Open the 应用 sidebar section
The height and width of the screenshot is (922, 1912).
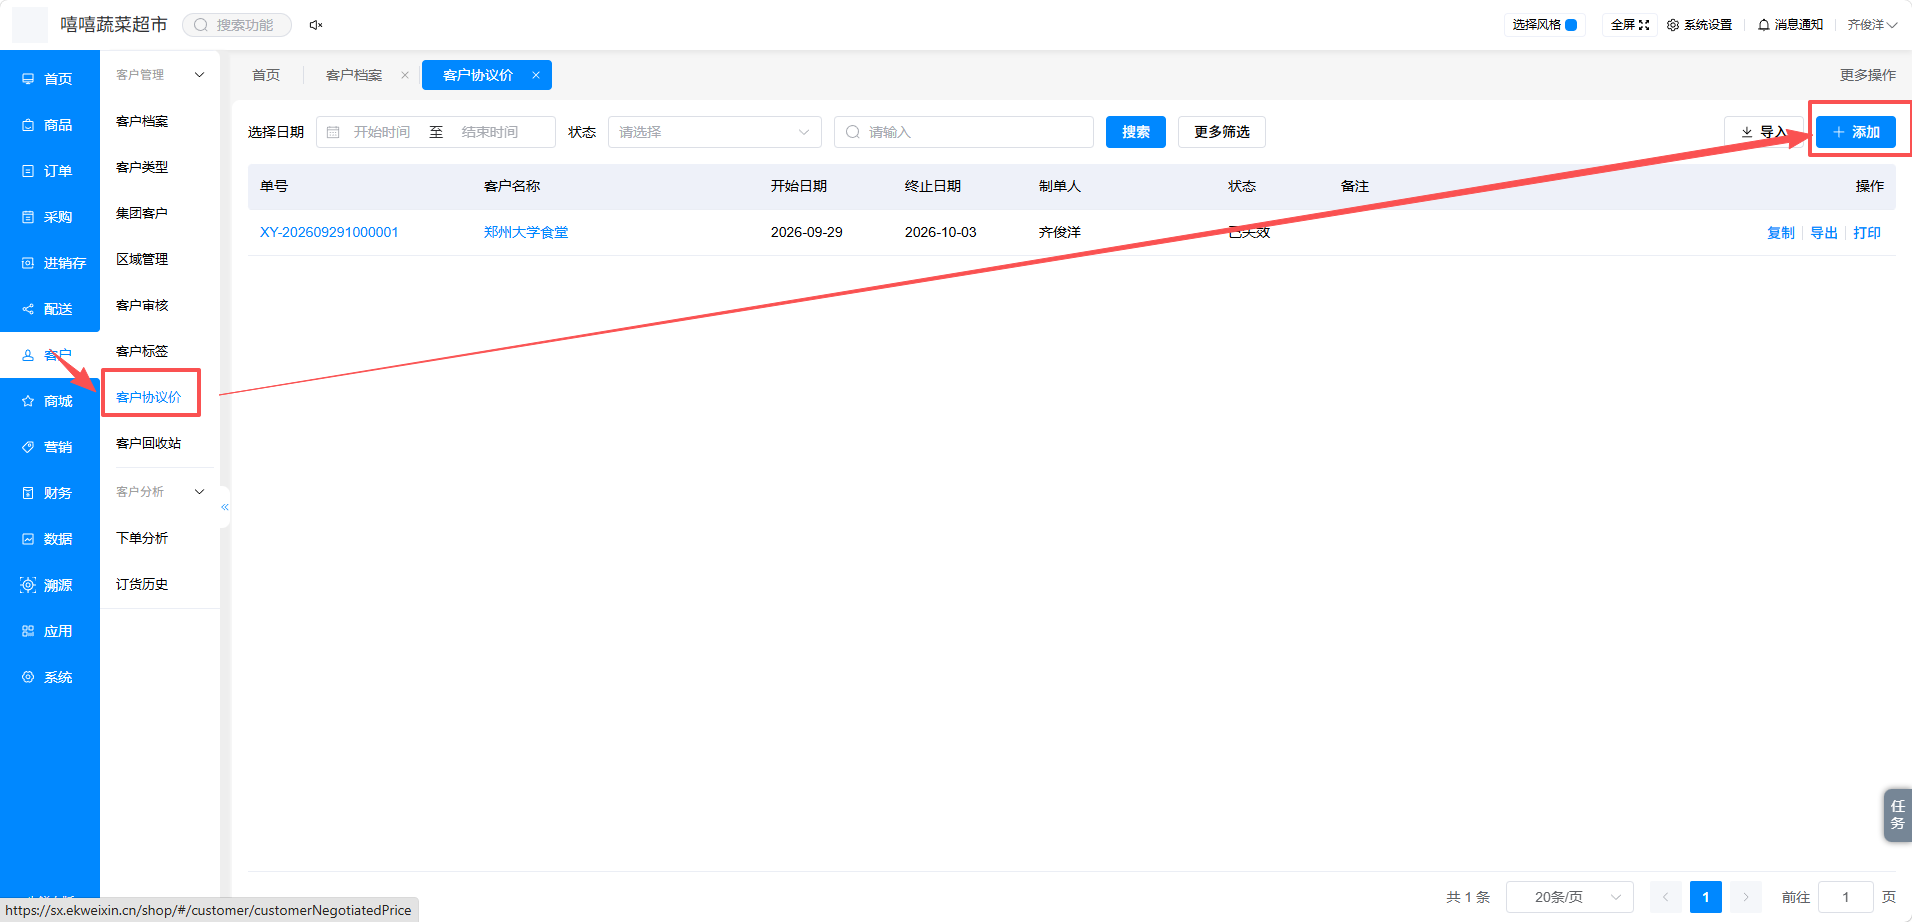click(x=48, y=631)
